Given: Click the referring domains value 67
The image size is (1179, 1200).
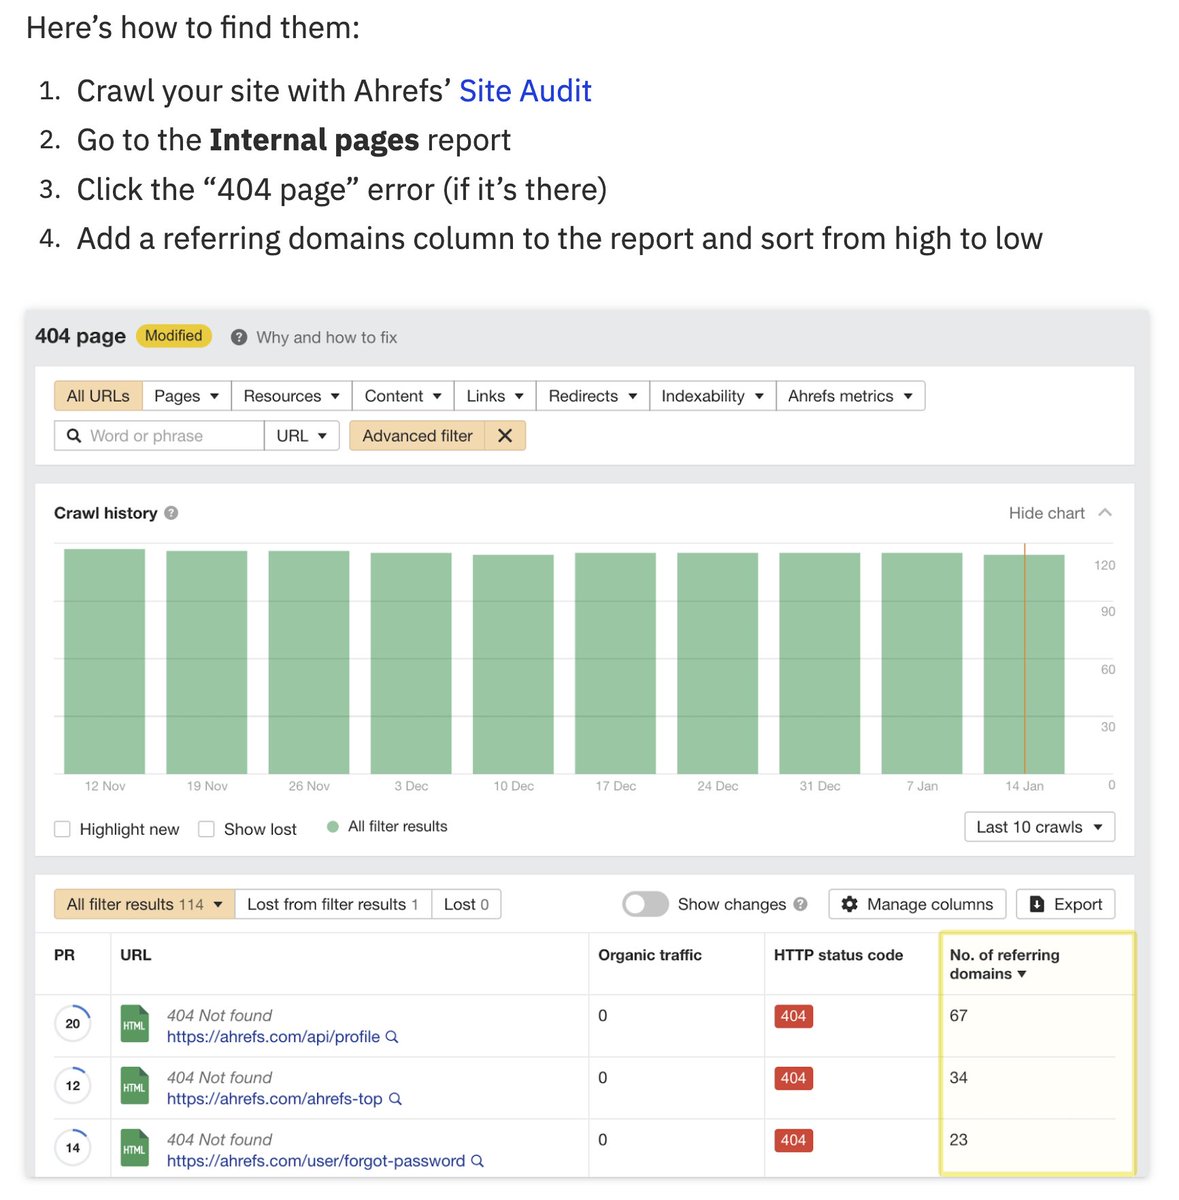Looking at the screenshot, I should [958, 1016].
